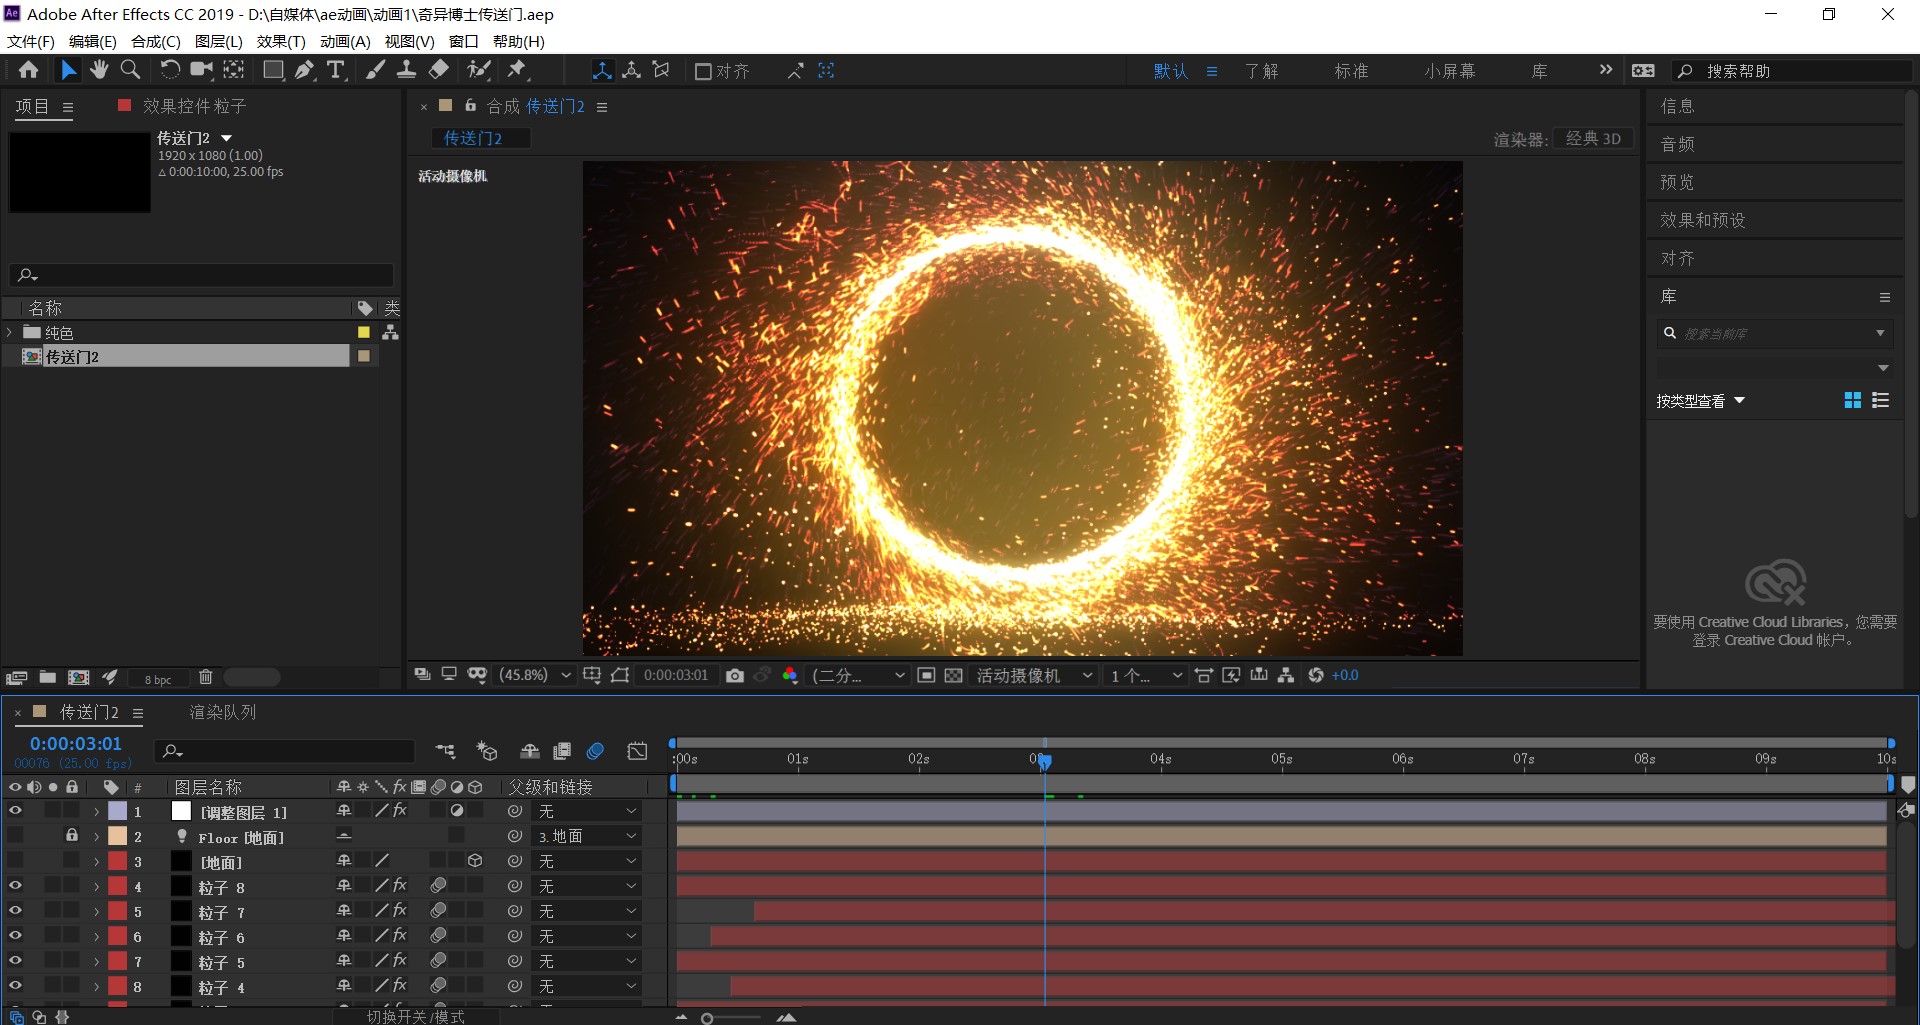Expand the 纯色 folder in Project panel
This screenshot has height=1025, width=1920.
tap(10, 332)
